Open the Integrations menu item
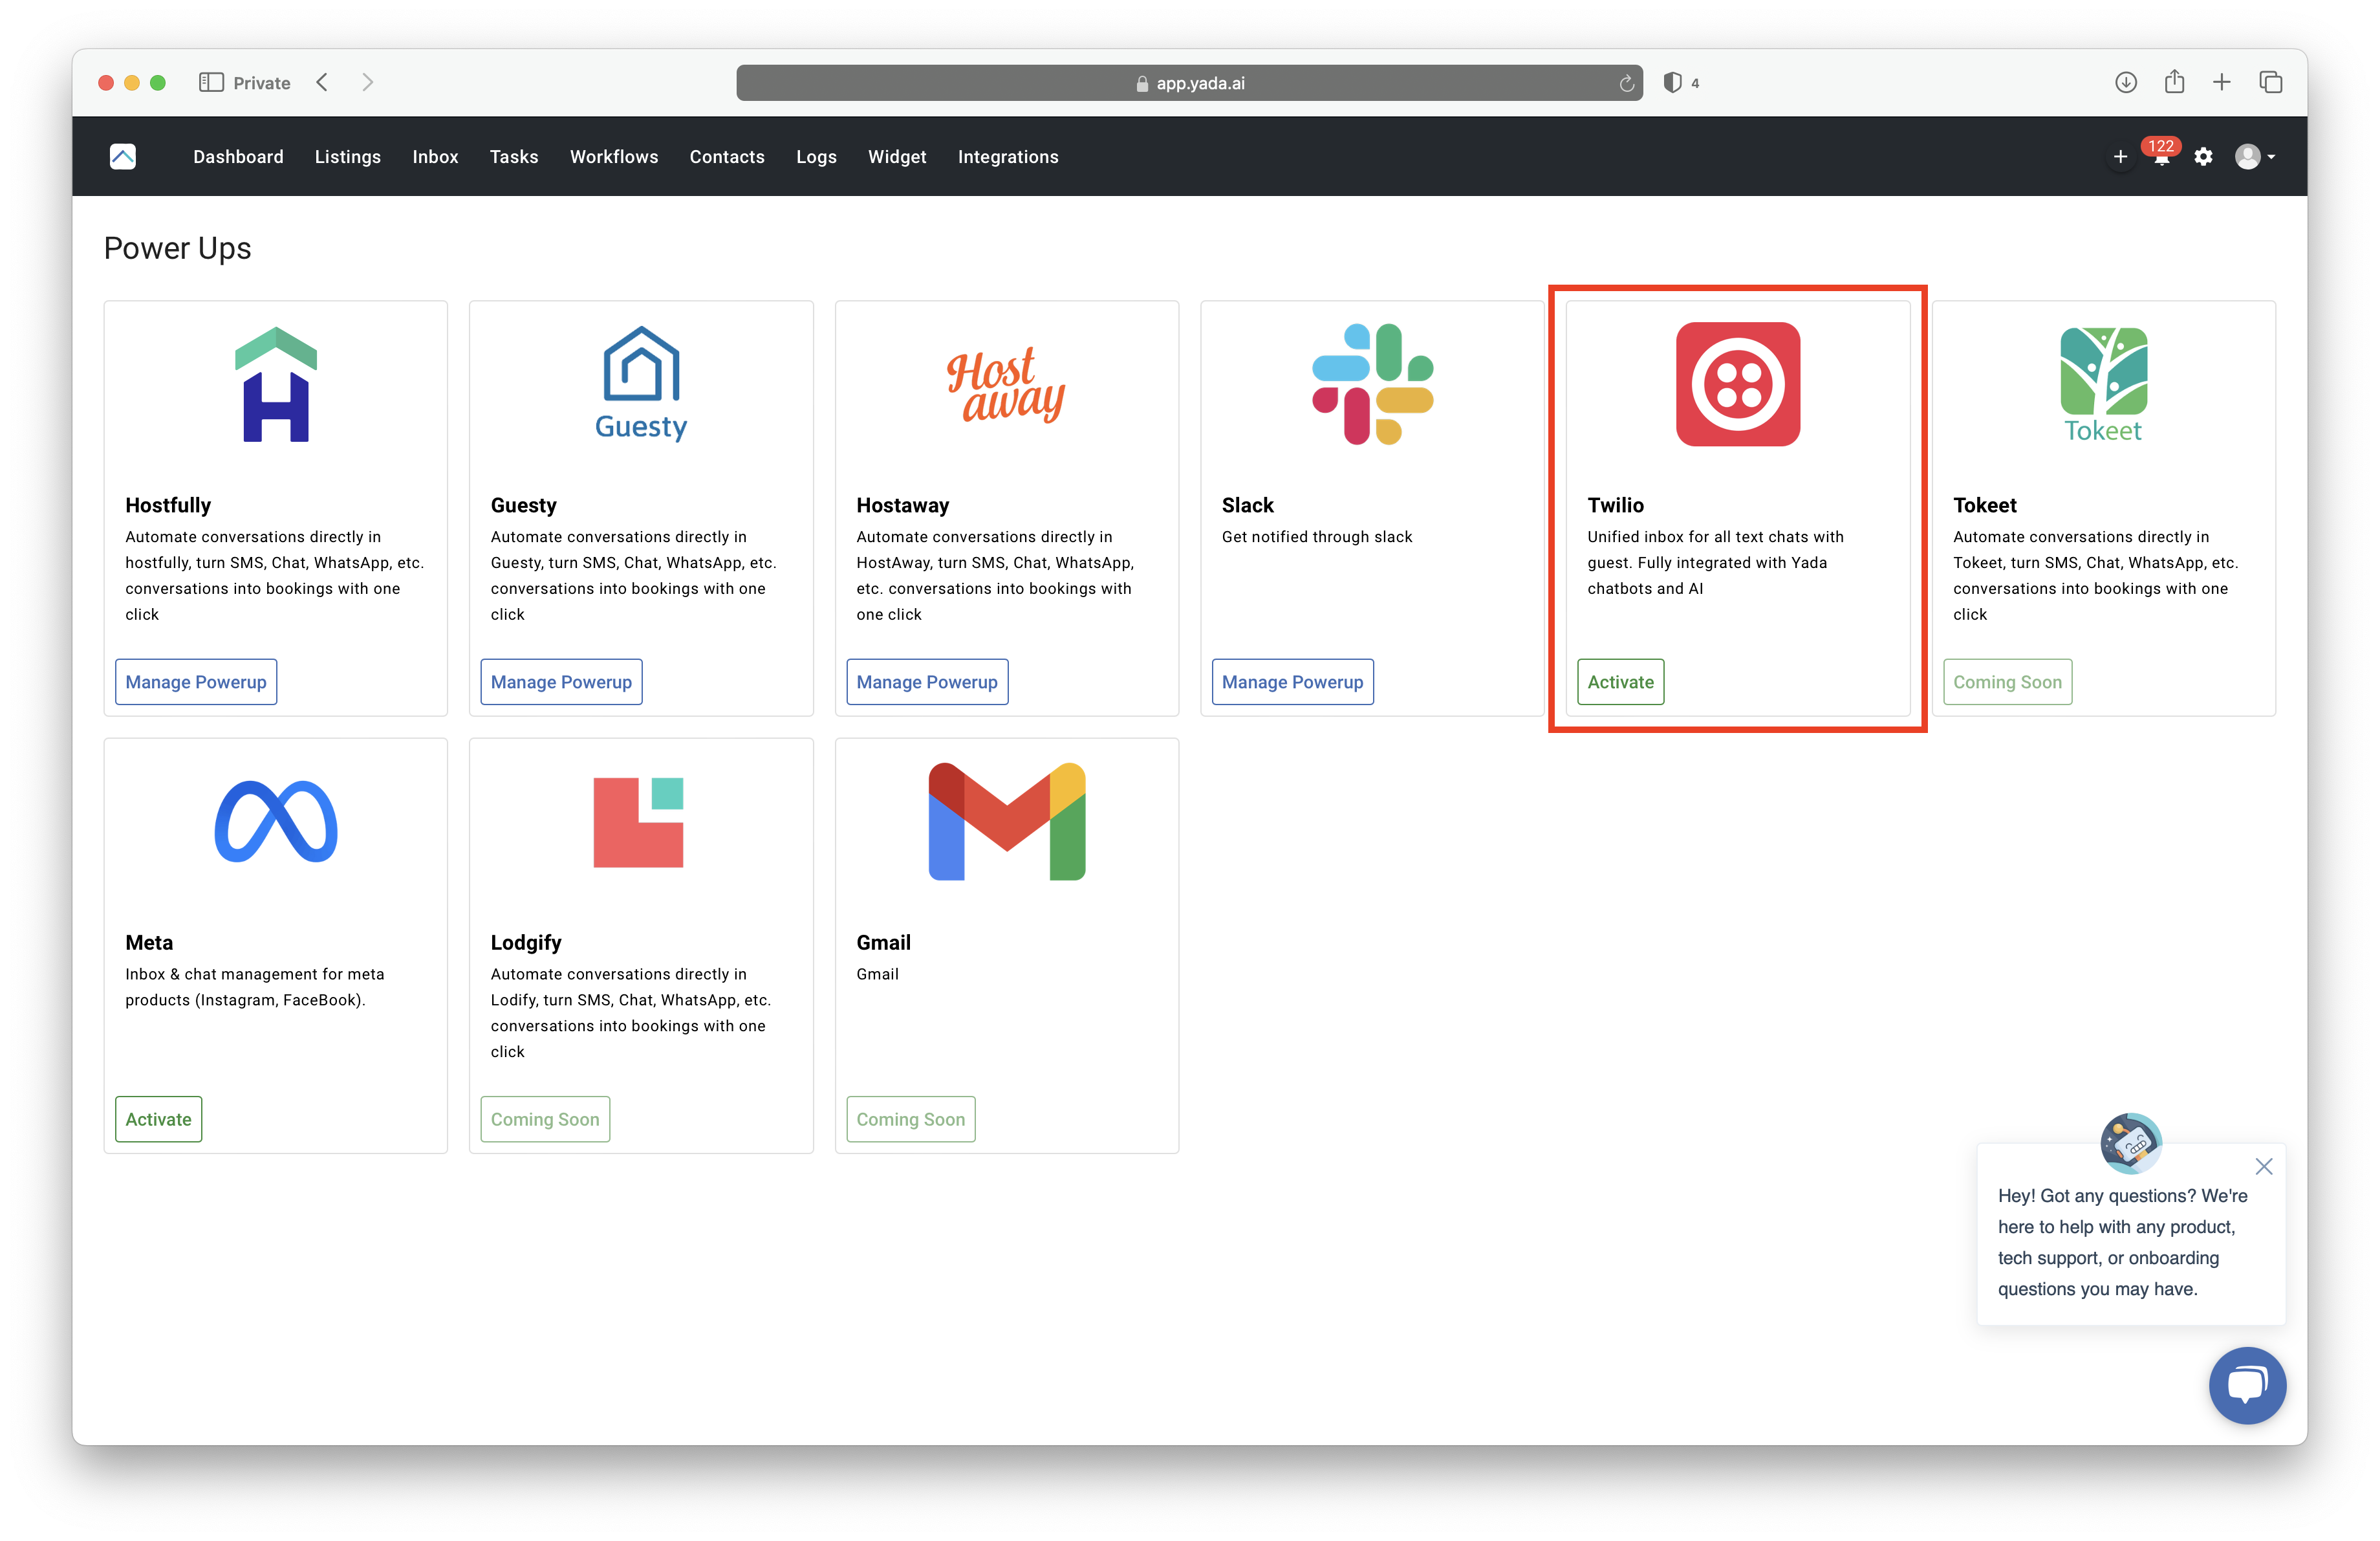This screenshot has width=2380, height=1541. (1007, 157)
